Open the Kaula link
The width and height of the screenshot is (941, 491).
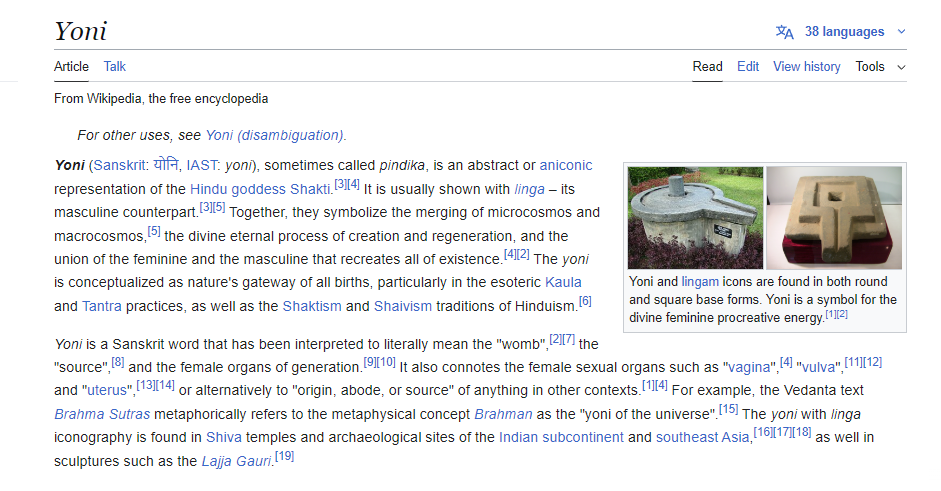coord(563,283)
